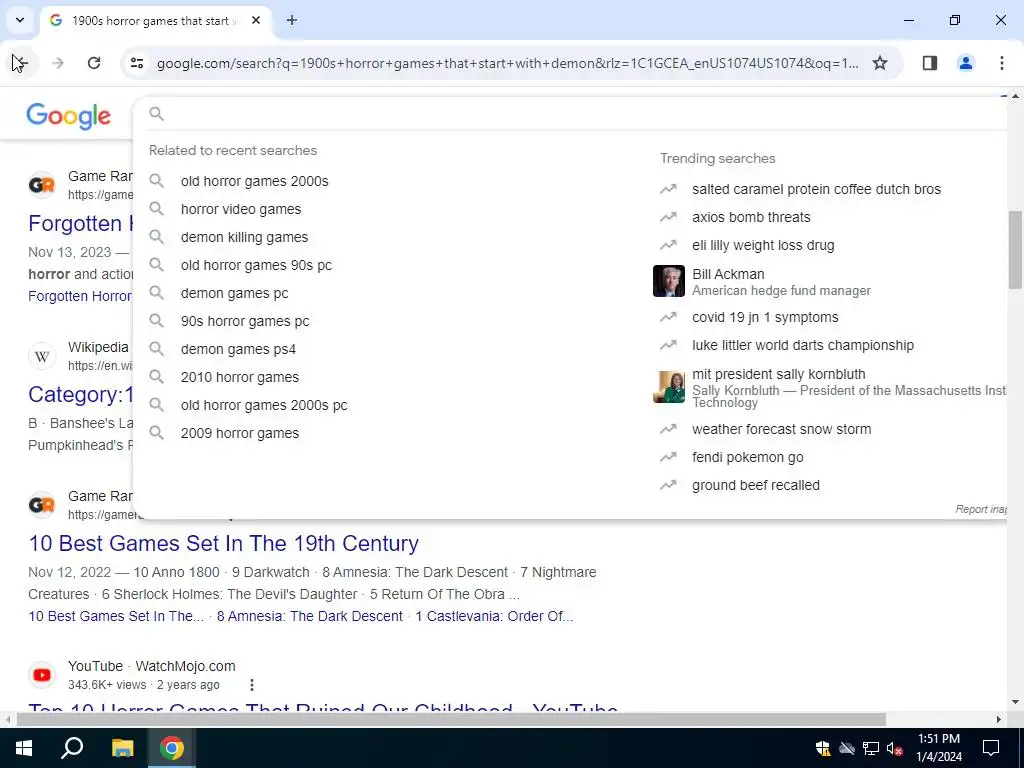Screen dimensions: 1024x768
Task: Reload the current page
Action: [x=94, y=63]
